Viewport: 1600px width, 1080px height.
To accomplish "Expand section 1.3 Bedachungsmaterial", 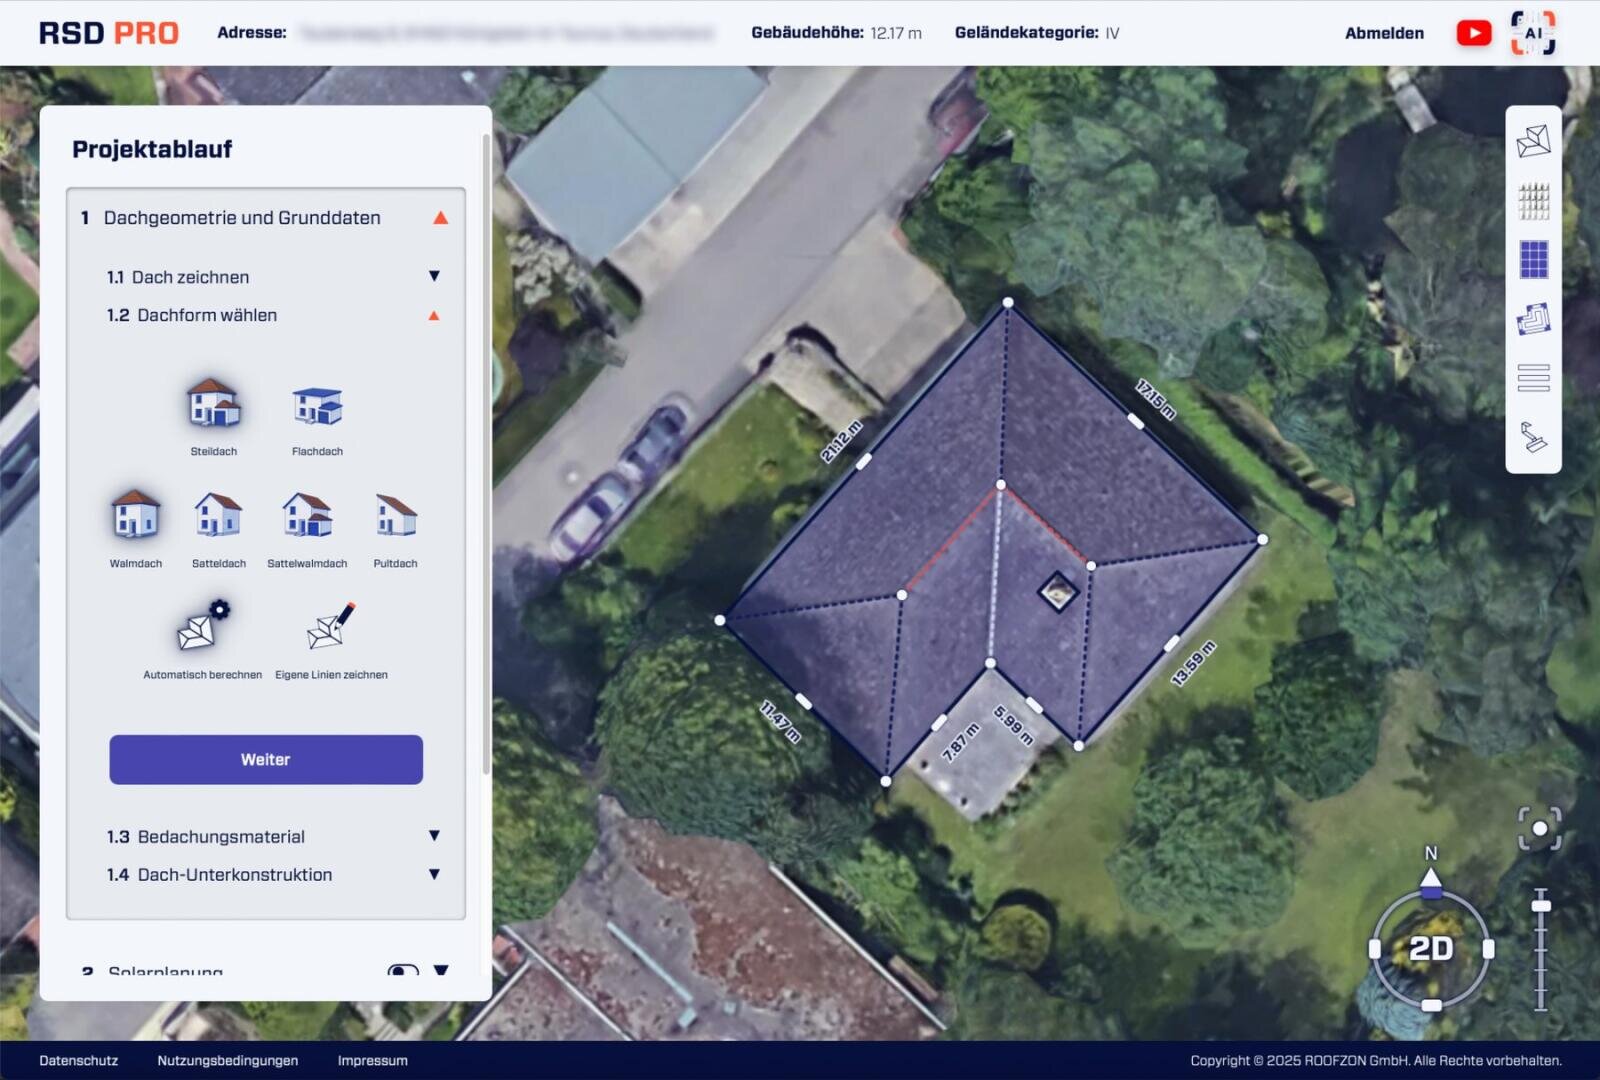I will 434,836.
